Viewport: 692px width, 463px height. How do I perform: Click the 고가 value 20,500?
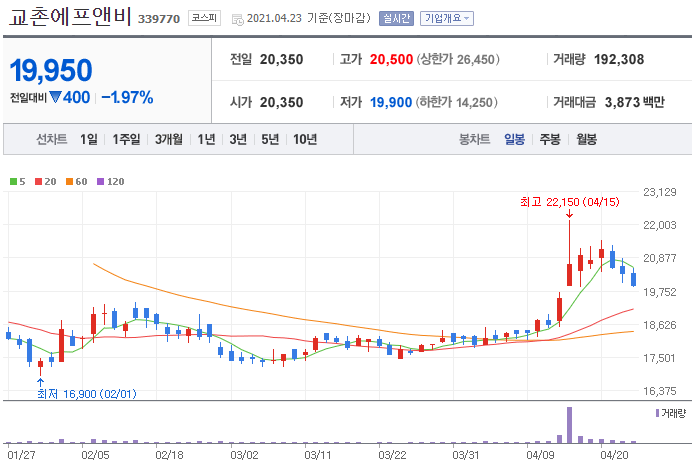pos(391,59)
